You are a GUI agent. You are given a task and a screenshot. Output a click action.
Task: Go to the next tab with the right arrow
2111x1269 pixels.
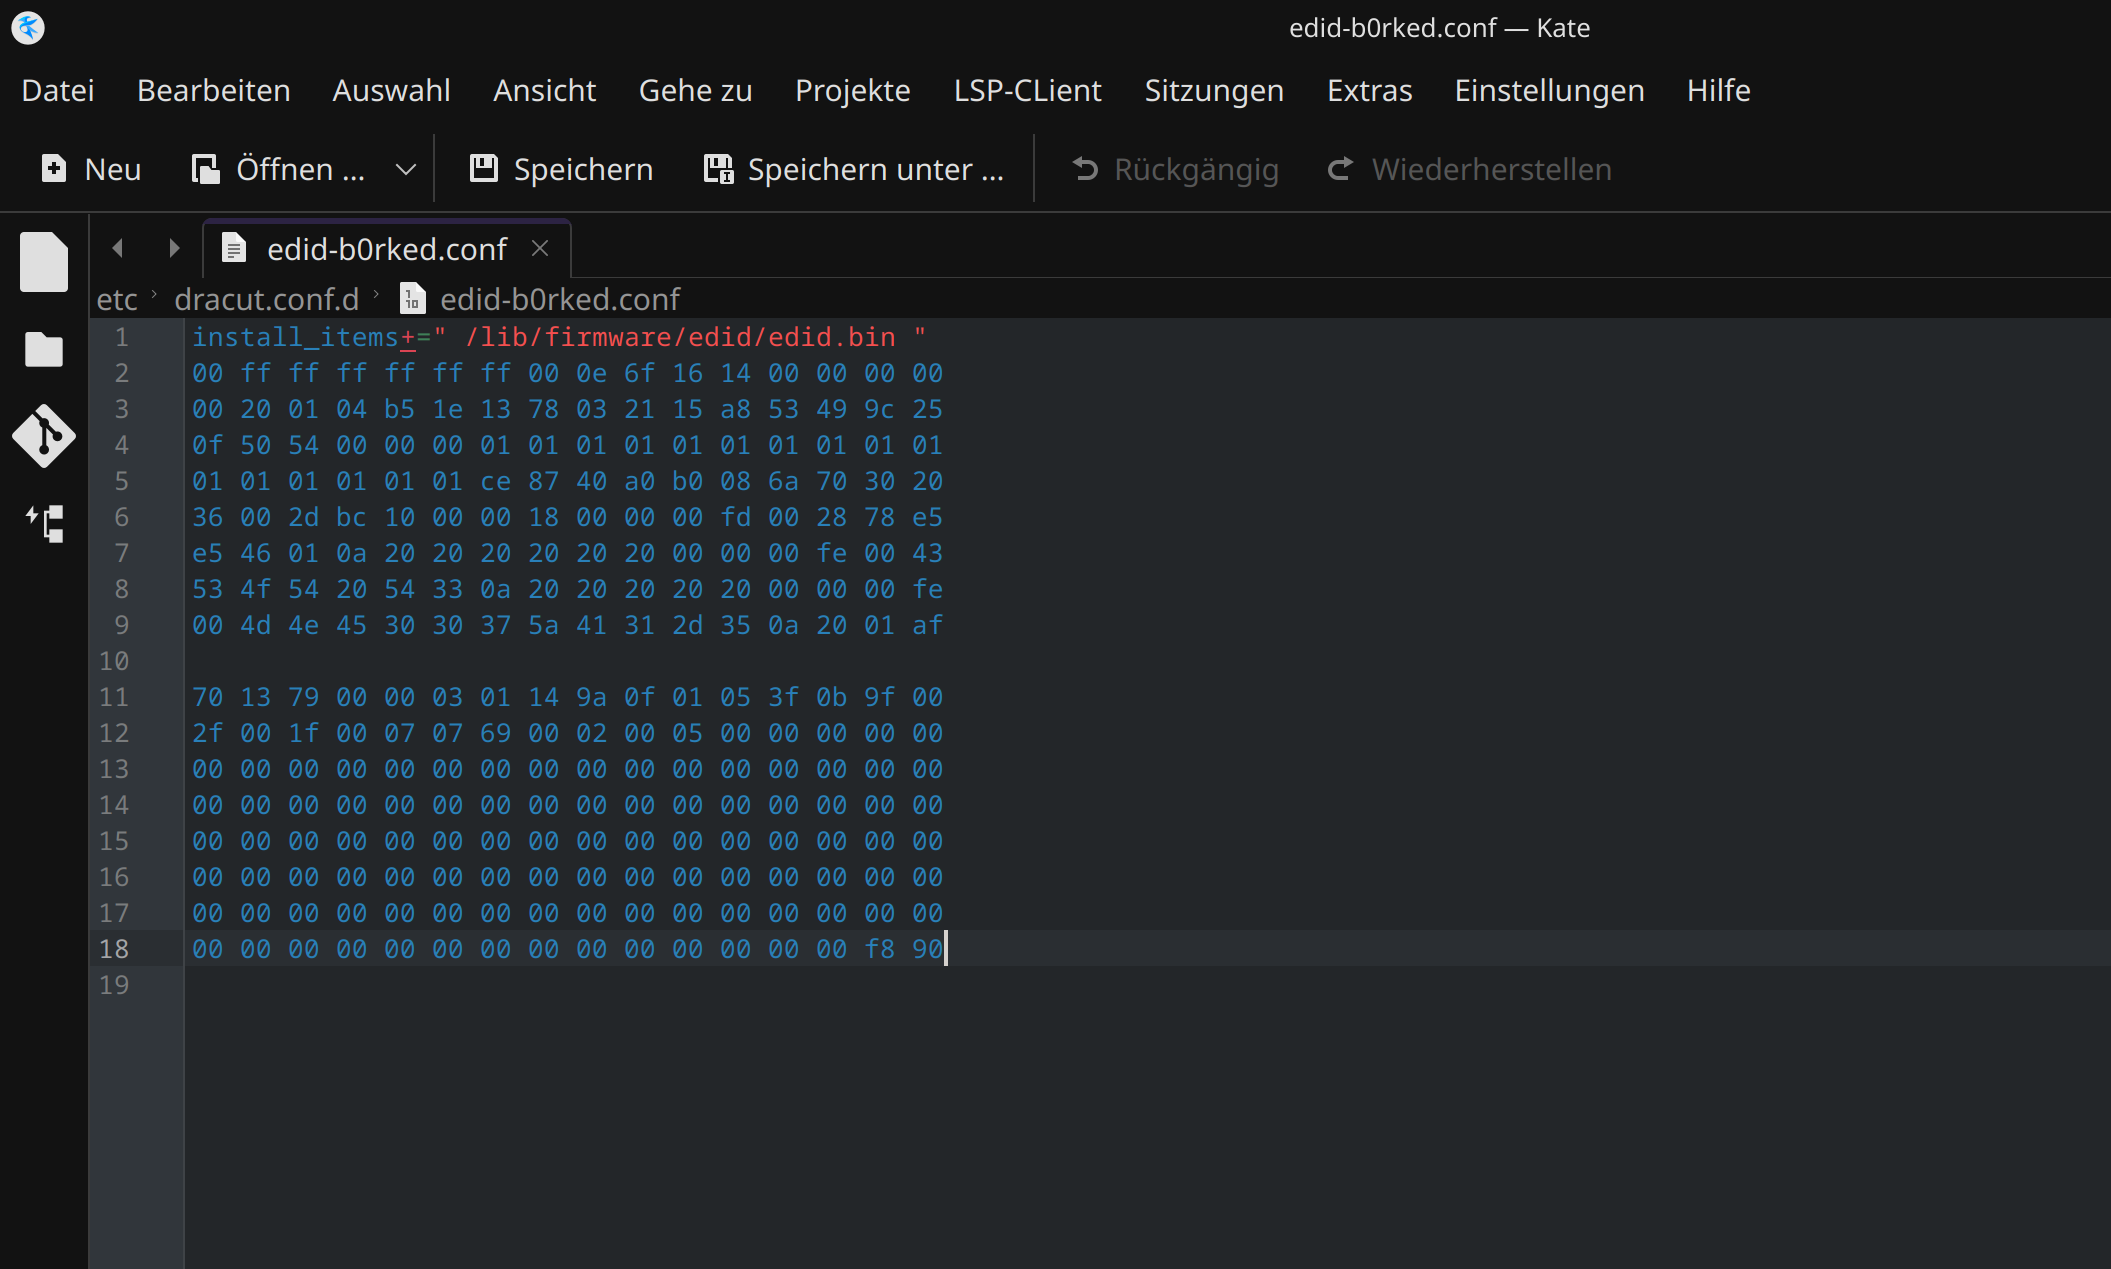(x=174, y=248)
